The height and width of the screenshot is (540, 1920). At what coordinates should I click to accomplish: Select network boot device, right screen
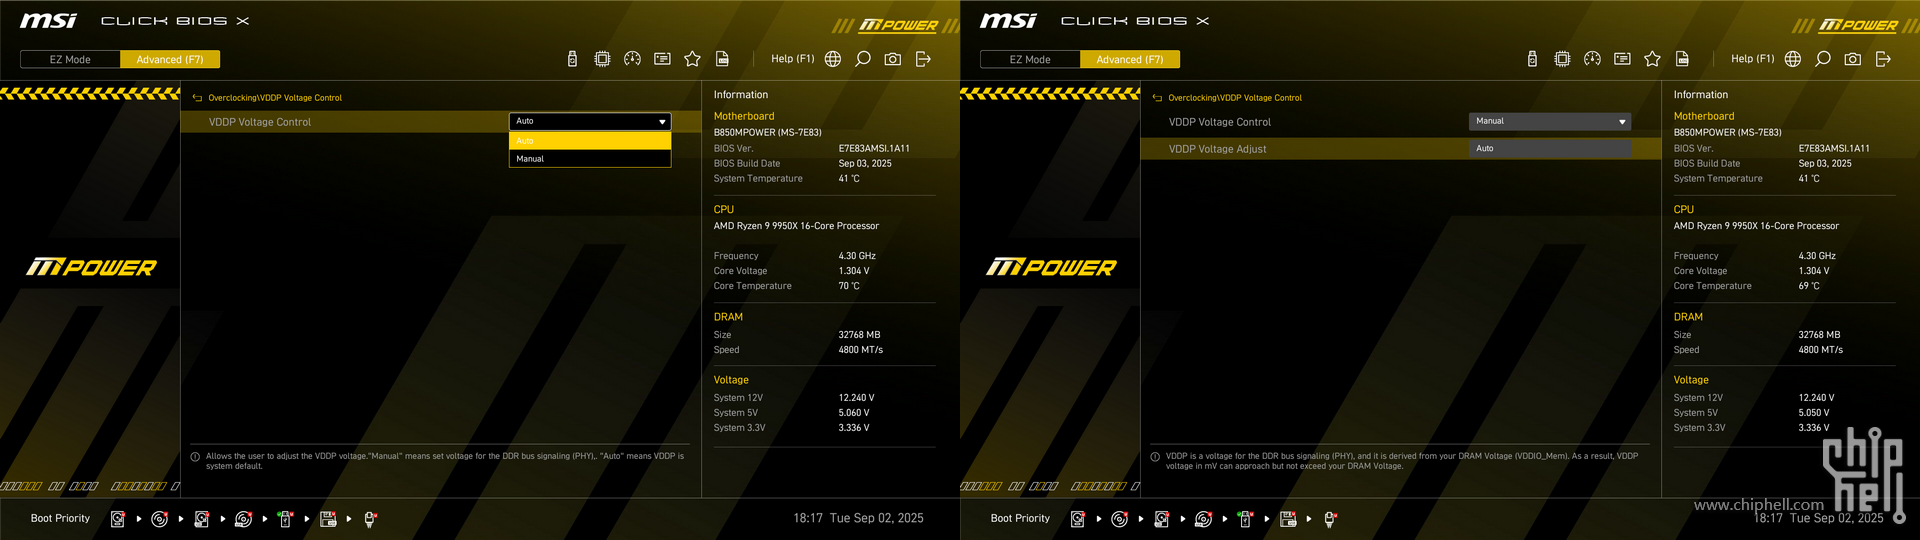1329,519
